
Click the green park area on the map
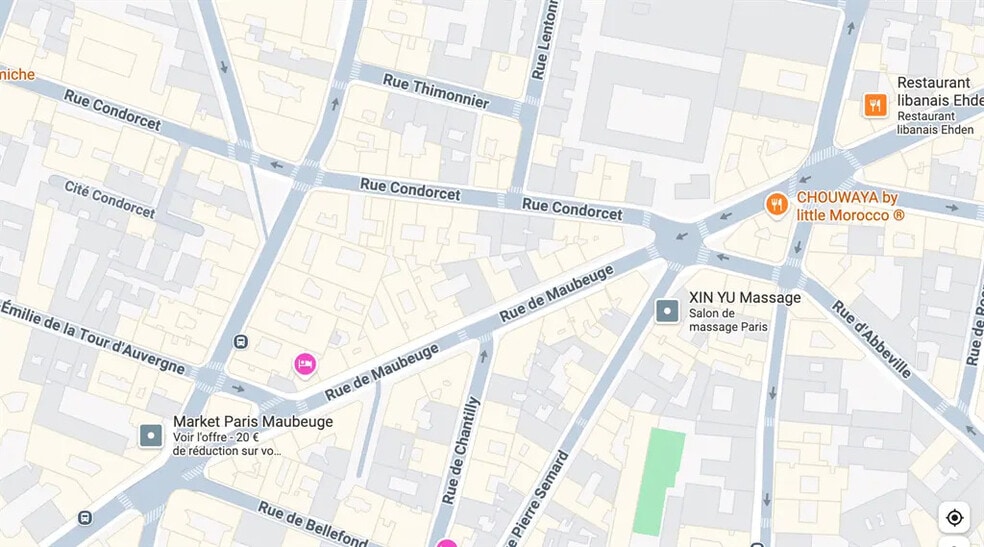(658, 481)
